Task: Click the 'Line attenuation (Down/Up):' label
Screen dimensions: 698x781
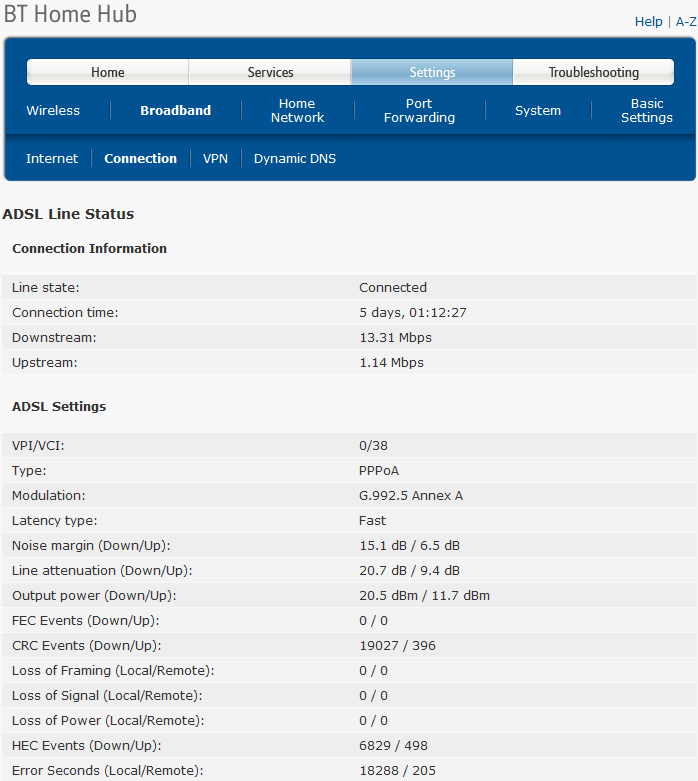Action: [102, 570]
